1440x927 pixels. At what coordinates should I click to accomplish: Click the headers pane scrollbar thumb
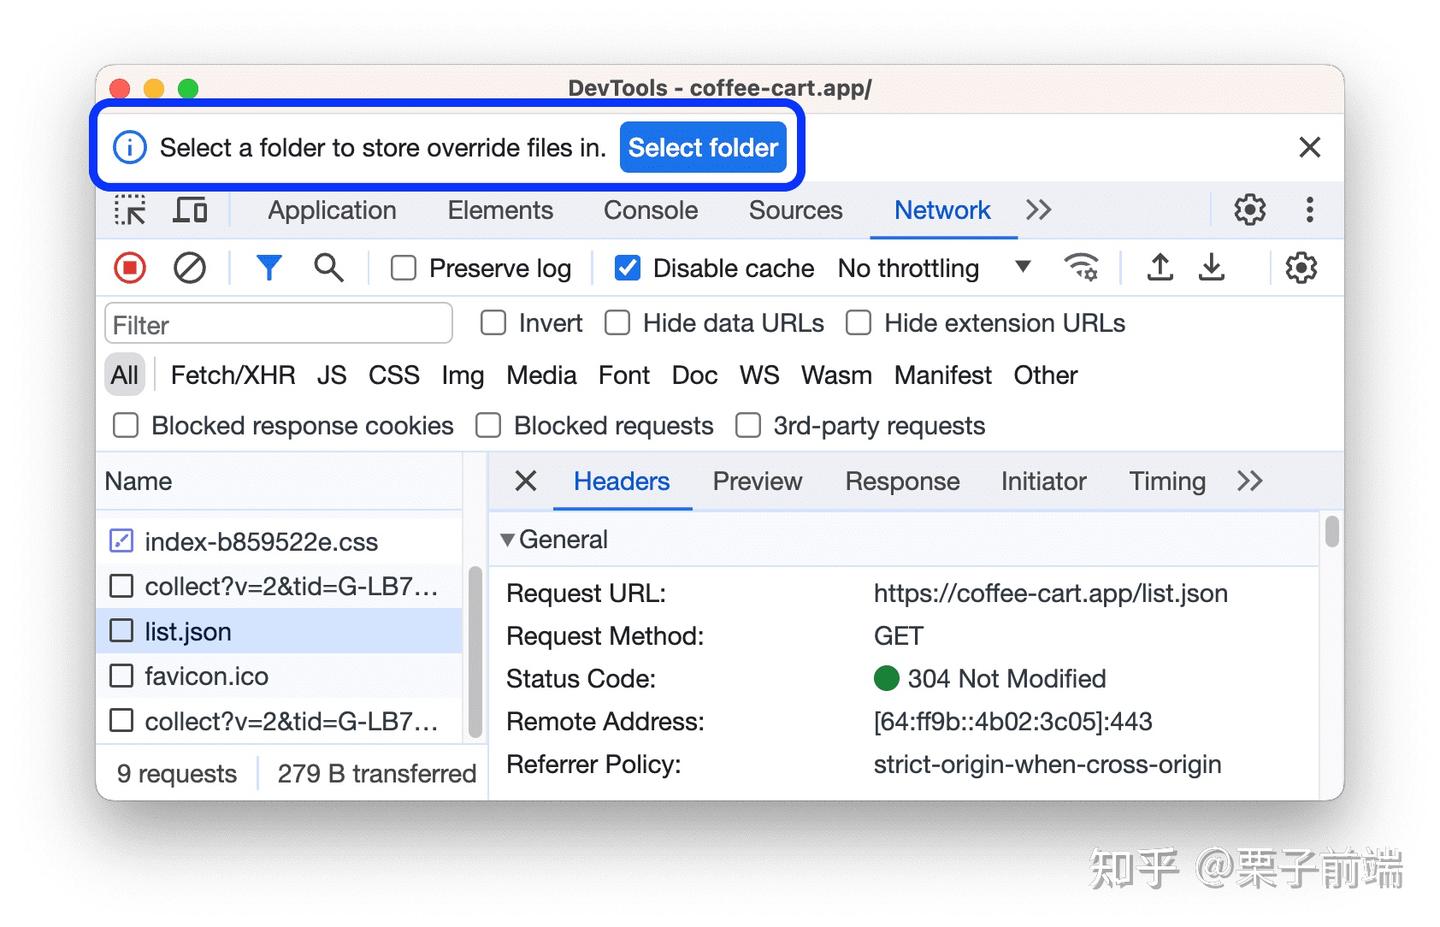1331,531
